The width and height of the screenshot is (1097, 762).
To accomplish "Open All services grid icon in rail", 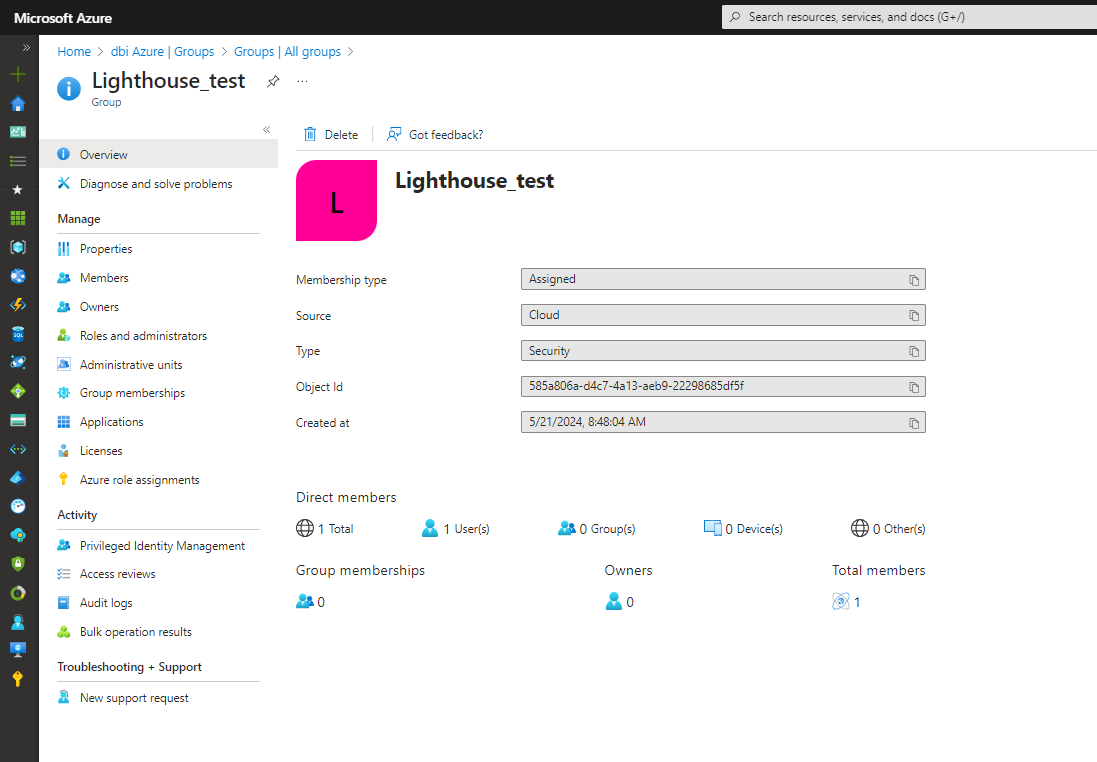I will pyautogui.click(x=18, y=218).
